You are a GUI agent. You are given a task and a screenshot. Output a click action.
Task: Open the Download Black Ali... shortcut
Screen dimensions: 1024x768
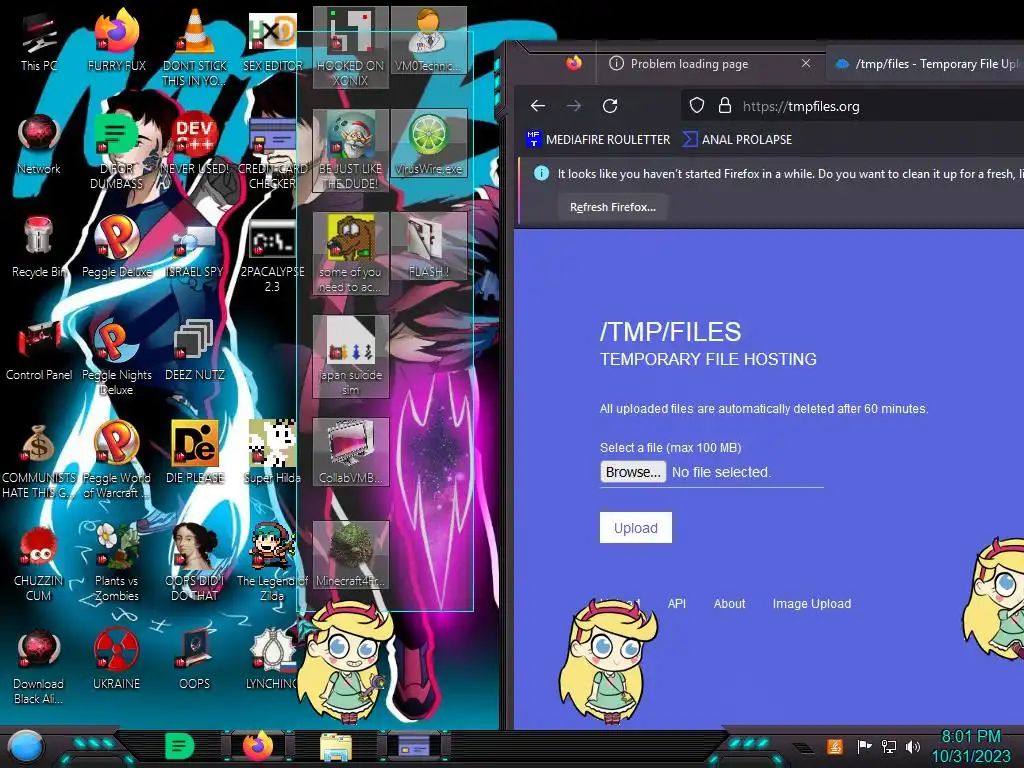click(x=39, y=666)
